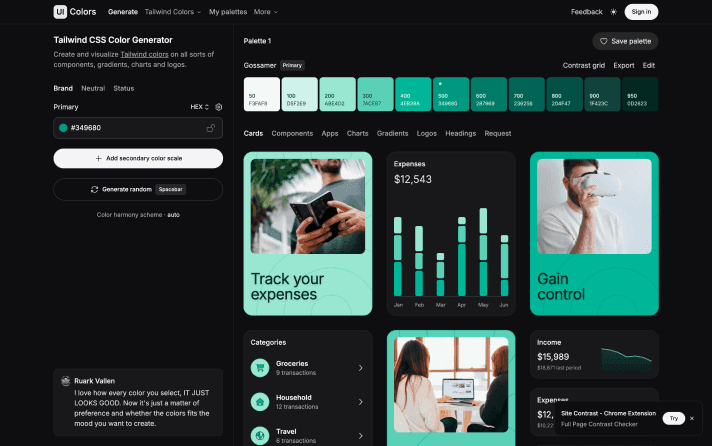Click the primary color dot in input
712x446 pixels.
coord(63,128)
